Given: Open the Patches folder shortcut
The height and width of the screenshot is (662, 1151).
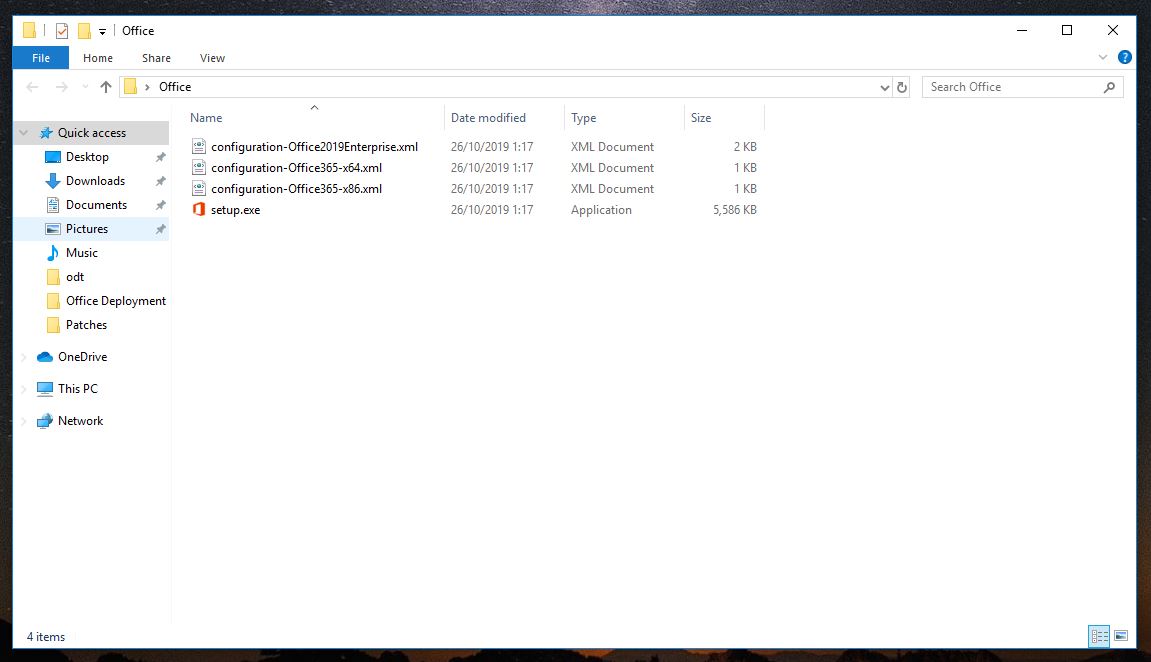Looking at the screenshot, I should pos(86,325).
